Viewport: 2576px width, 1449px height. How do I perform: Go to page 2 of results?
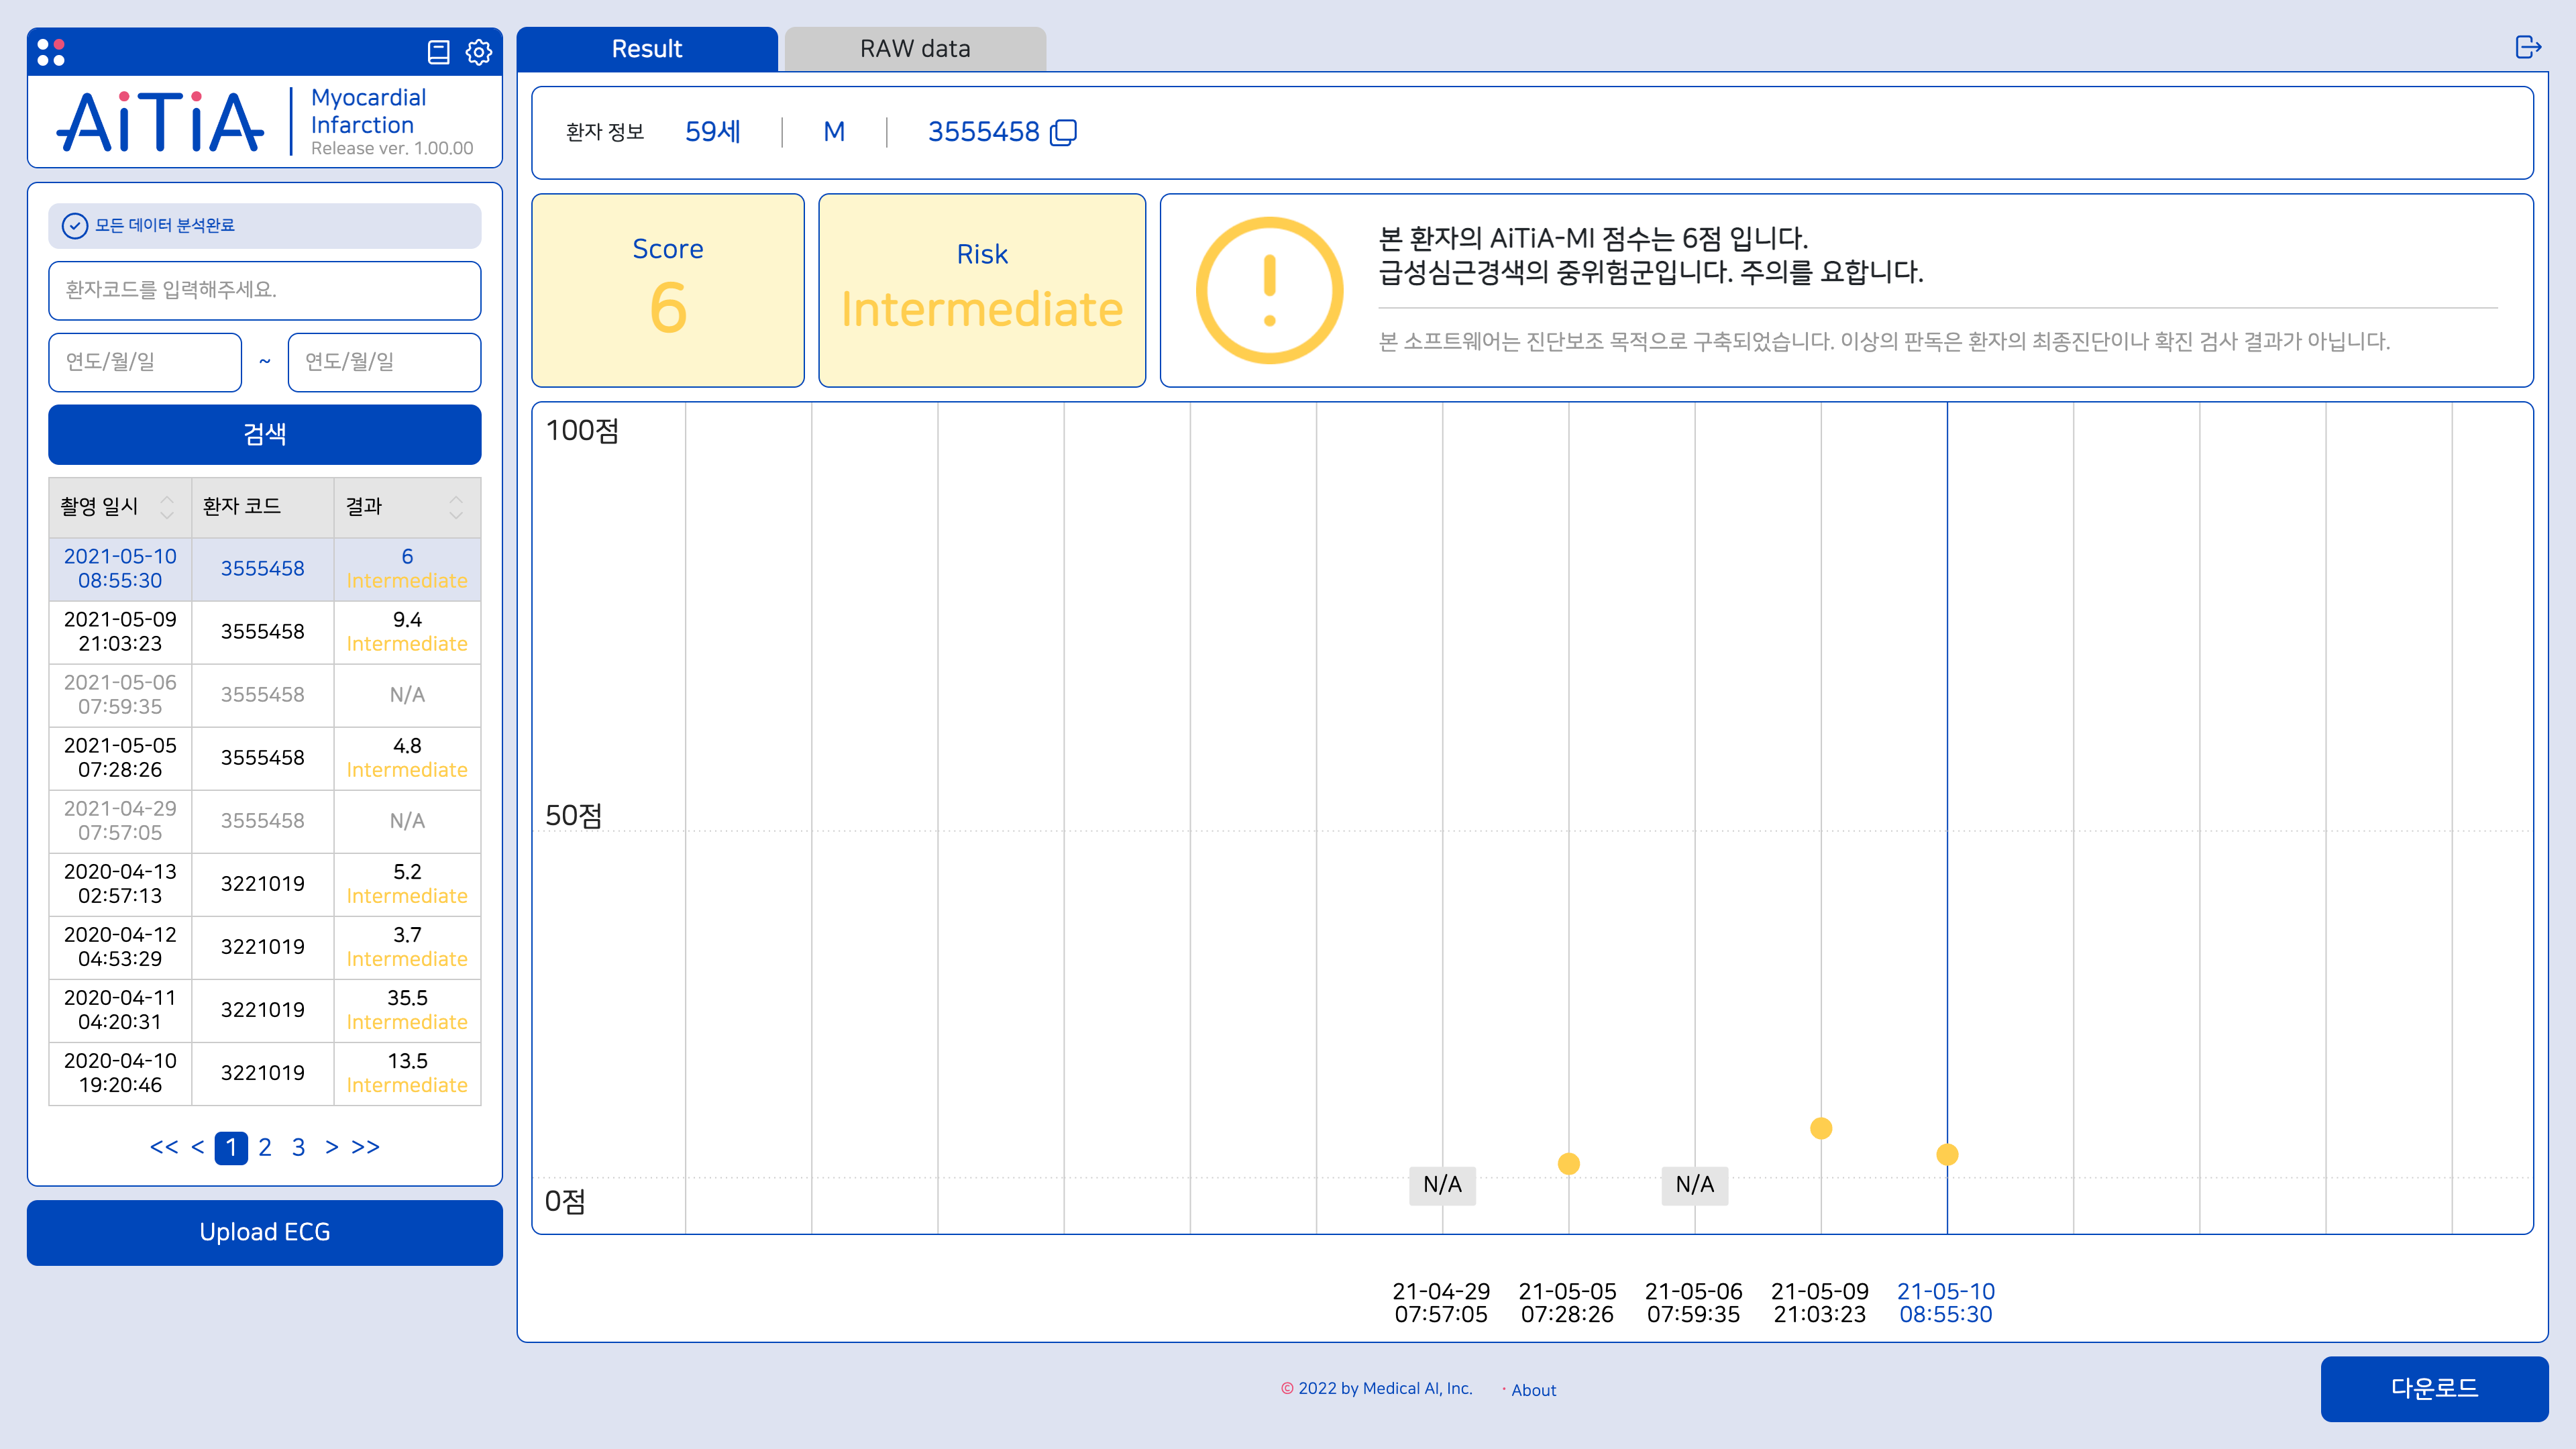[264, 1147]
